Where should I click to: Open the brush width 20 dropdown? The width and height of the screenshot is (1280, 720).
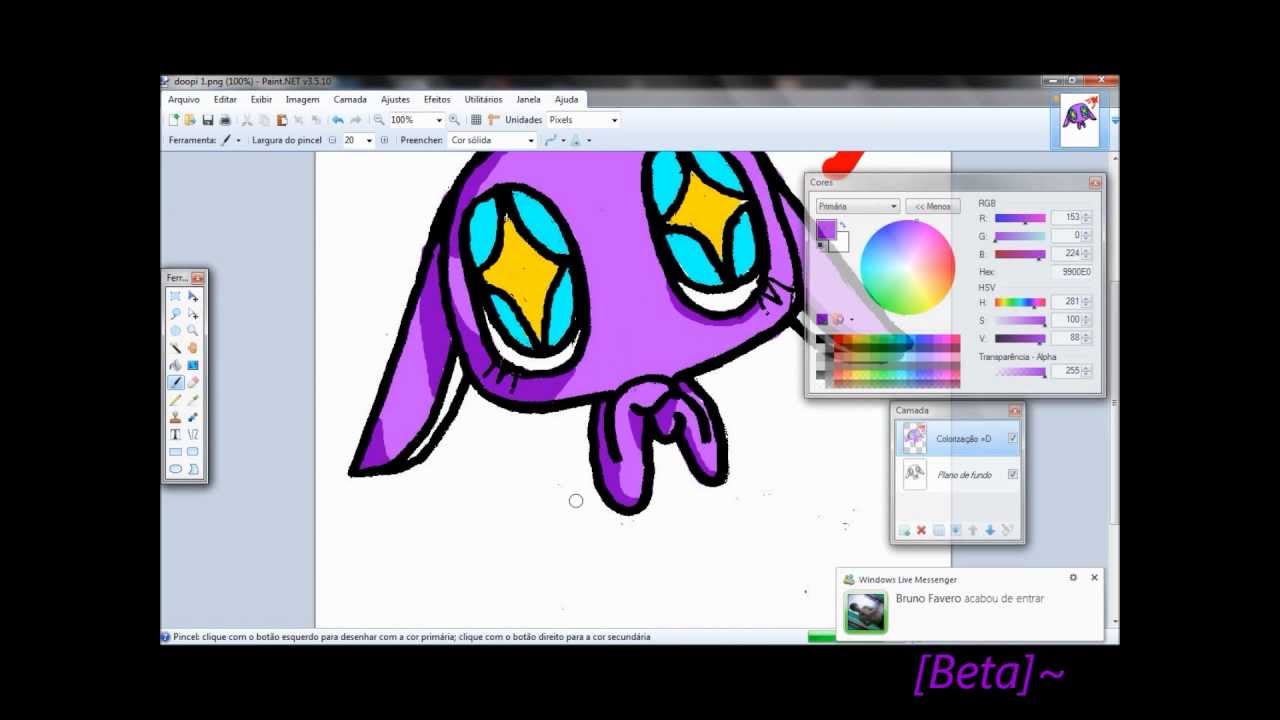[369, 141]
